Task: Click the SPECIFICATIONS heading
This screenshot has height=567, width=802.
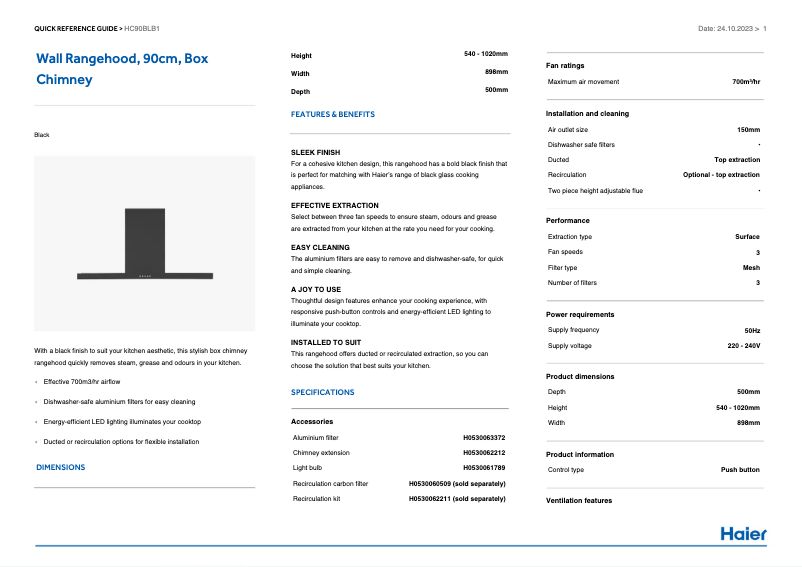Action: coord(322,393)
